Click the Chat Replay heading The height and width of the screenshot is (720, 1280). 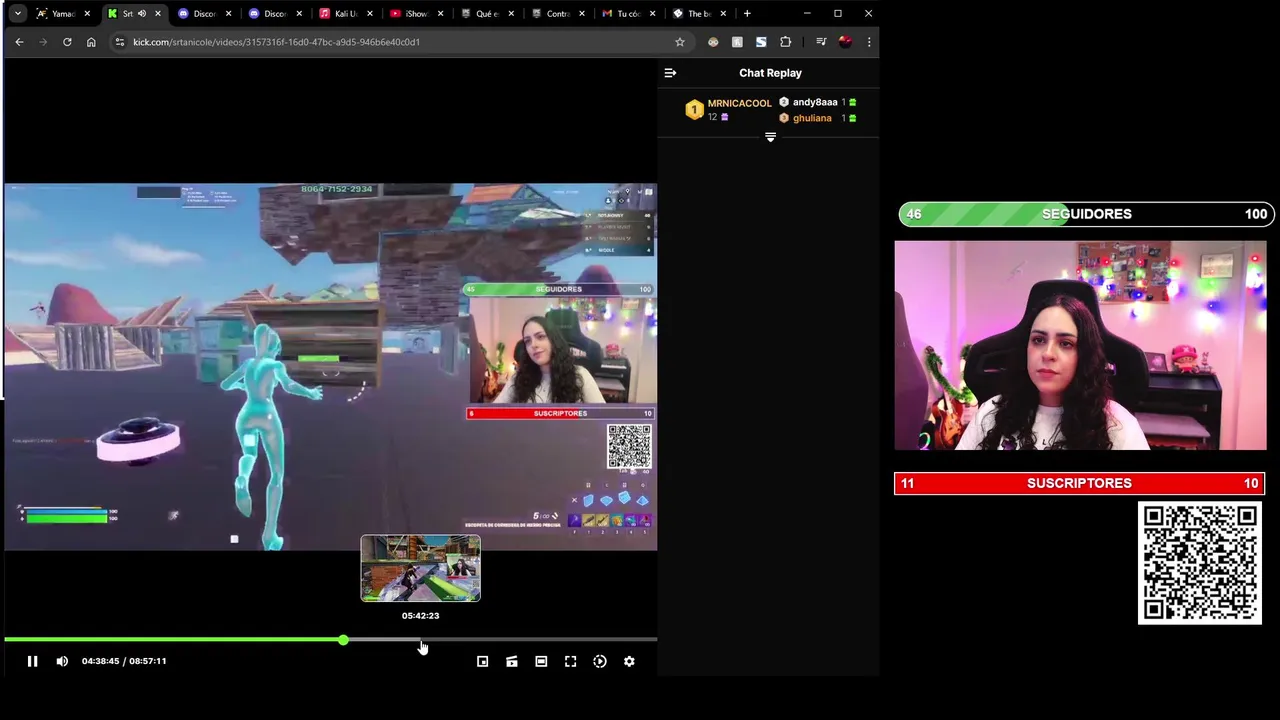(770, 73)
